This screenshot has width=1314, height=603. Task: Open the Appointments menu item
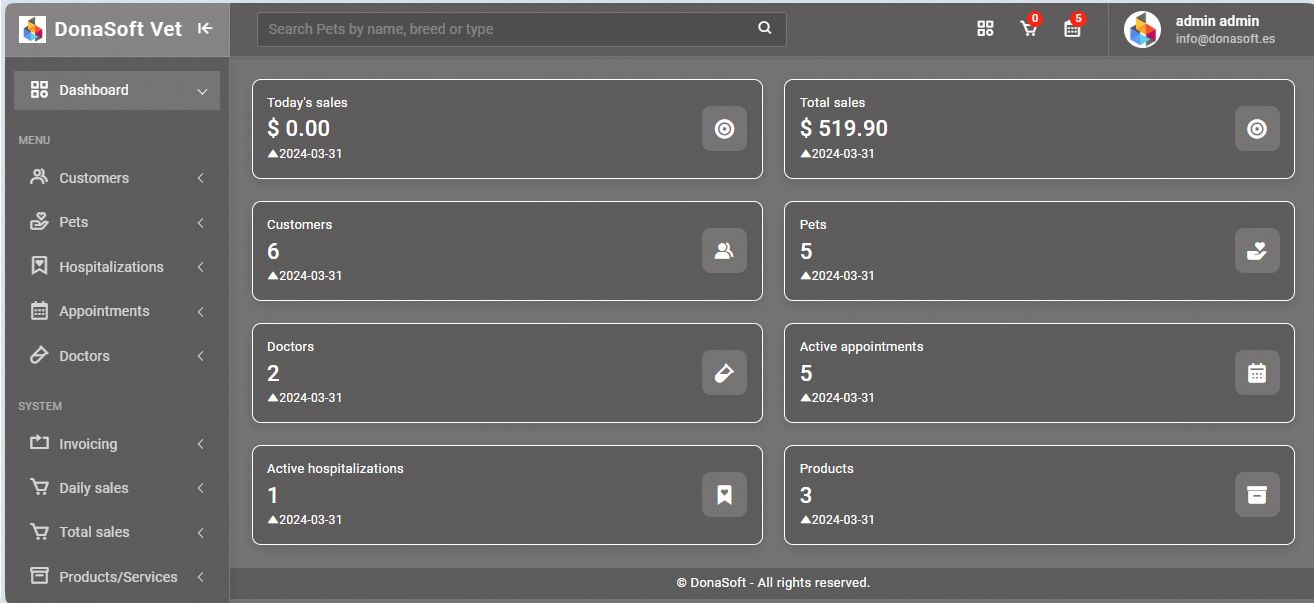click(x=117, y=311)
